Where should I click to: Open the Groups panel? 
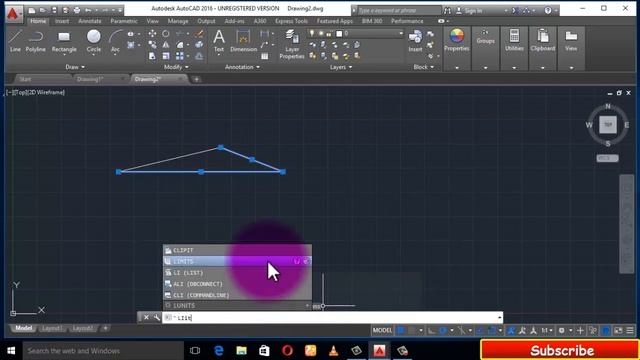coord(485,38)
